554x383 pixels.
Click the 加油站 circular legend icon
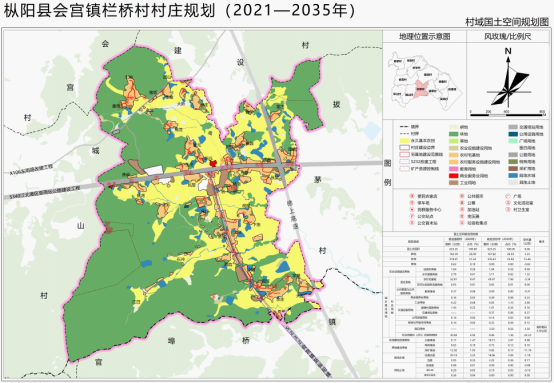461,210
